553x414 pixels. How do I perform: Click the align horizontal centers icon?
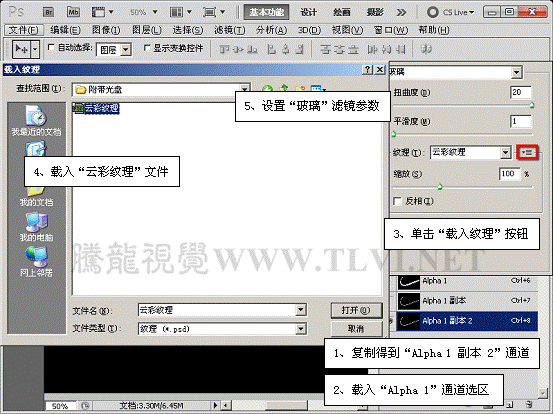tap(285, 49)
